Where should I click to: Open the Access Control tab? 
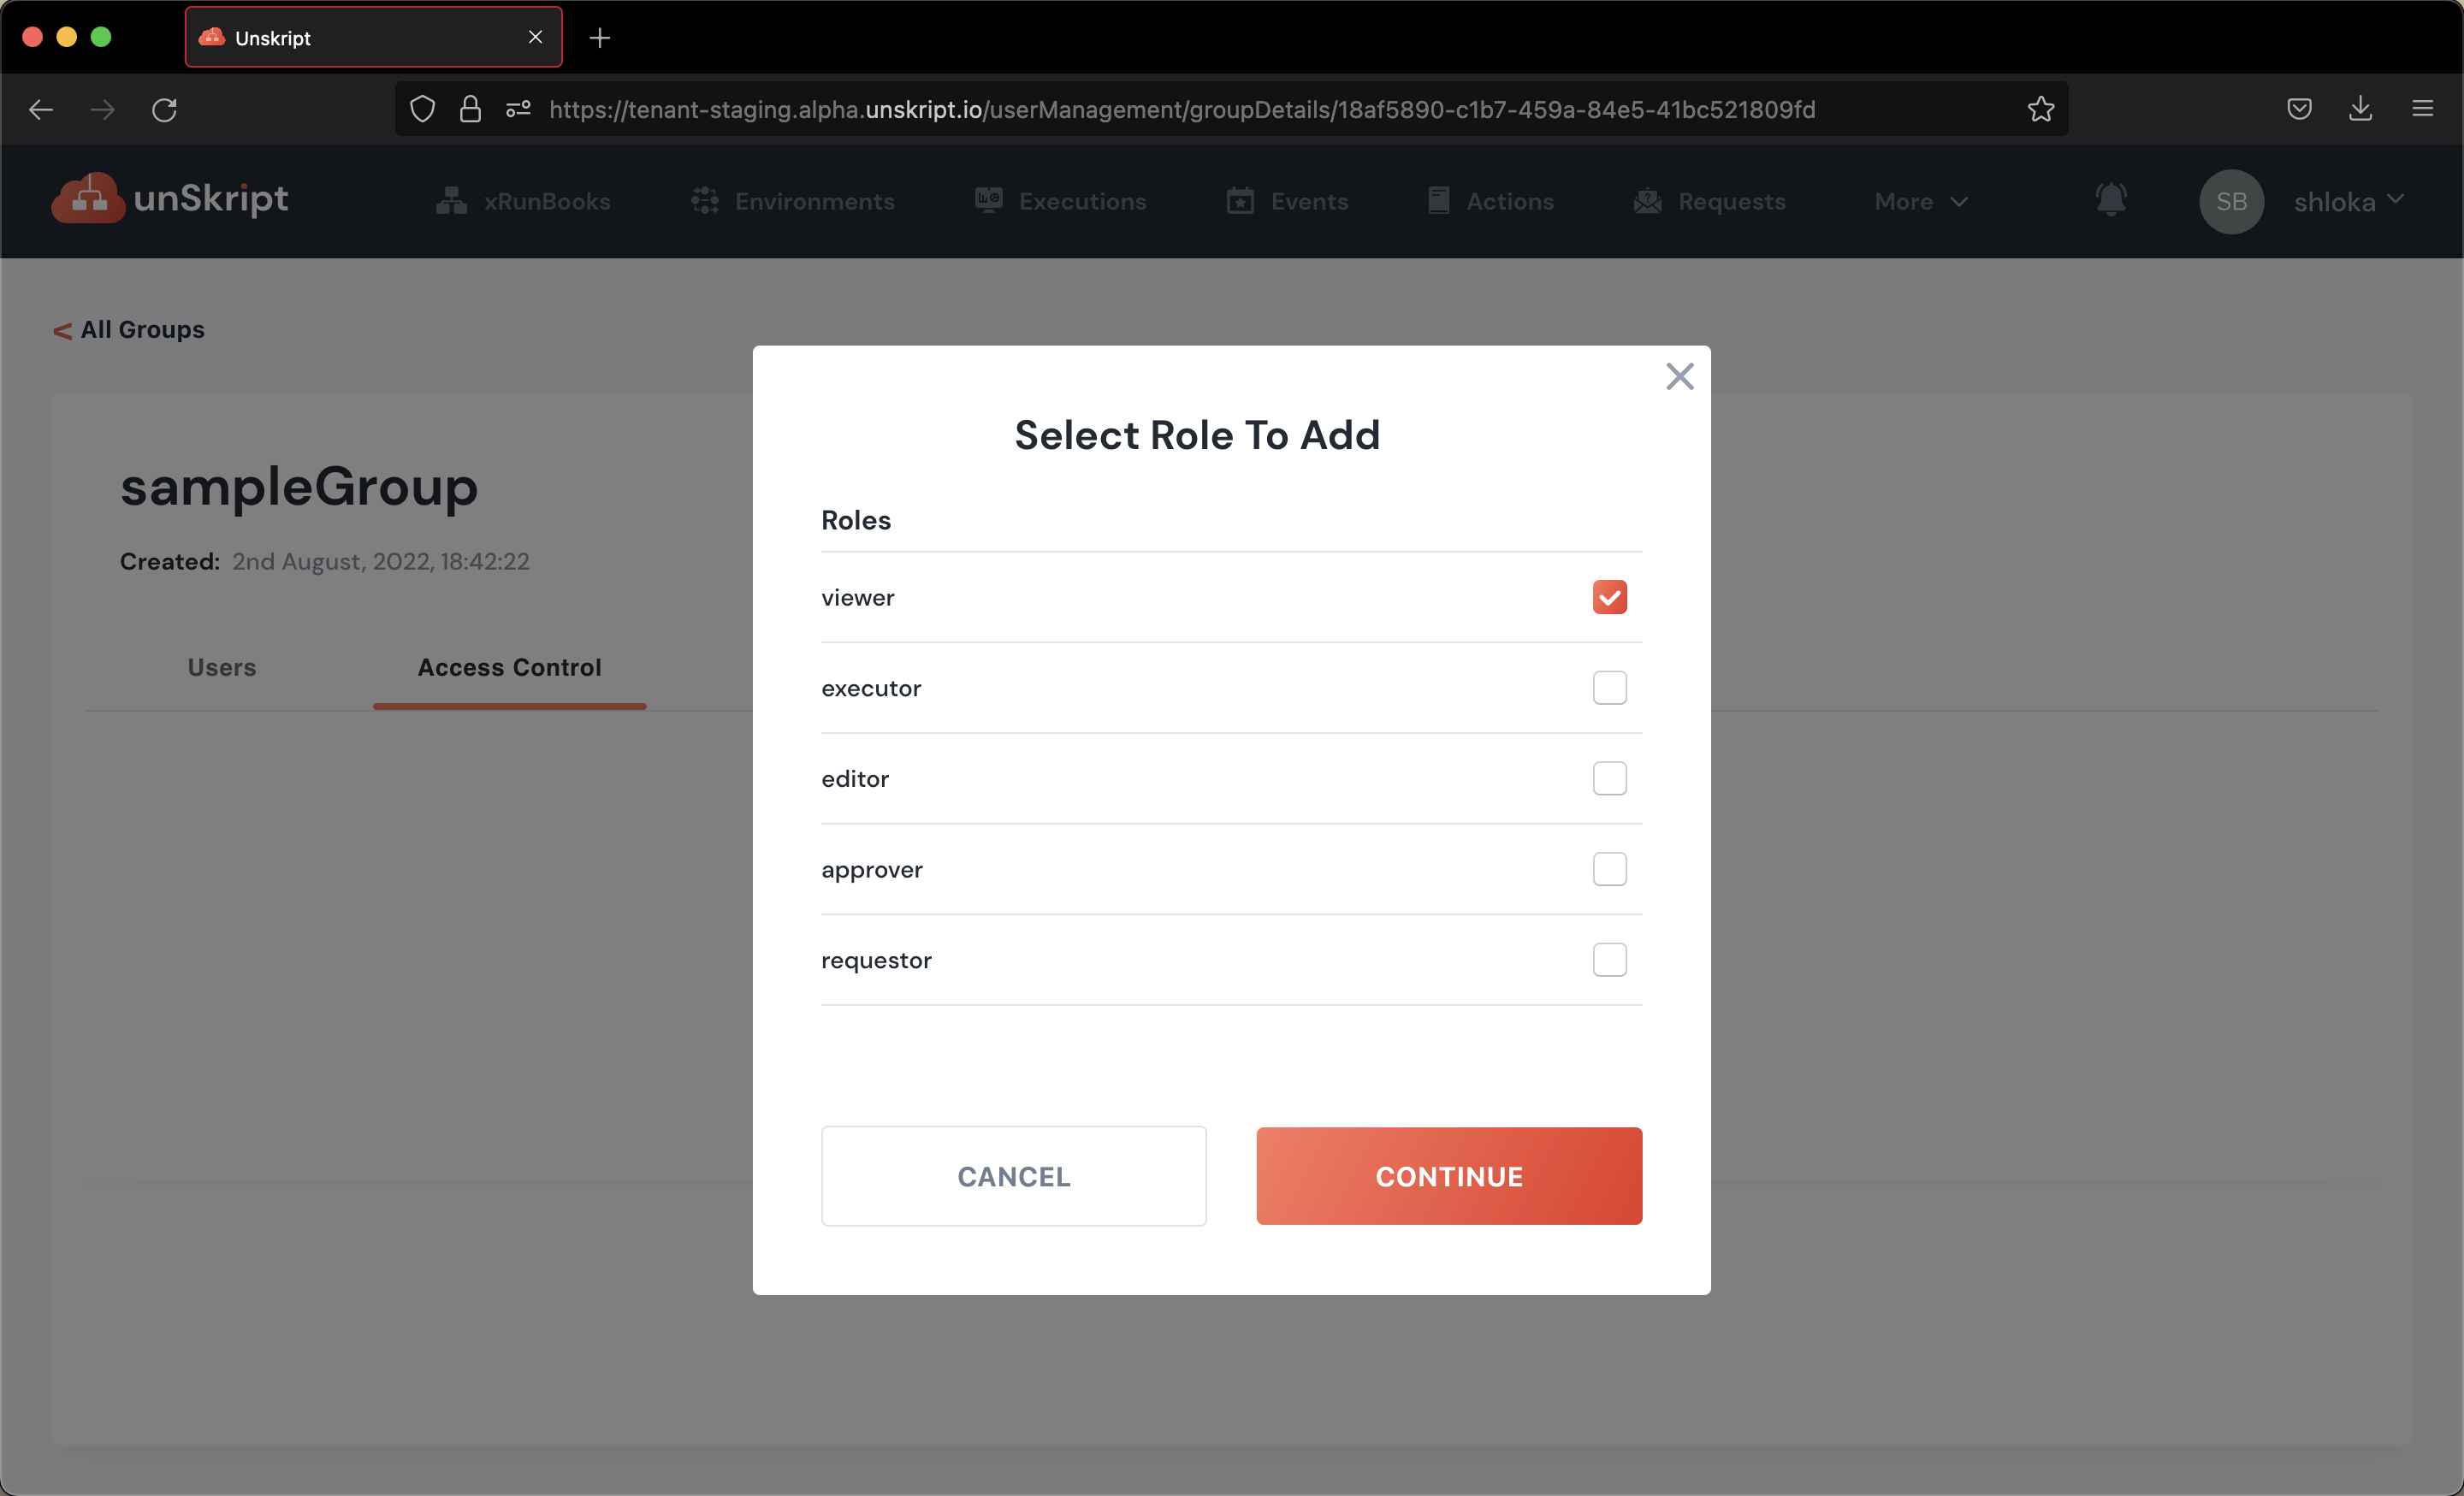click(509, 667)
